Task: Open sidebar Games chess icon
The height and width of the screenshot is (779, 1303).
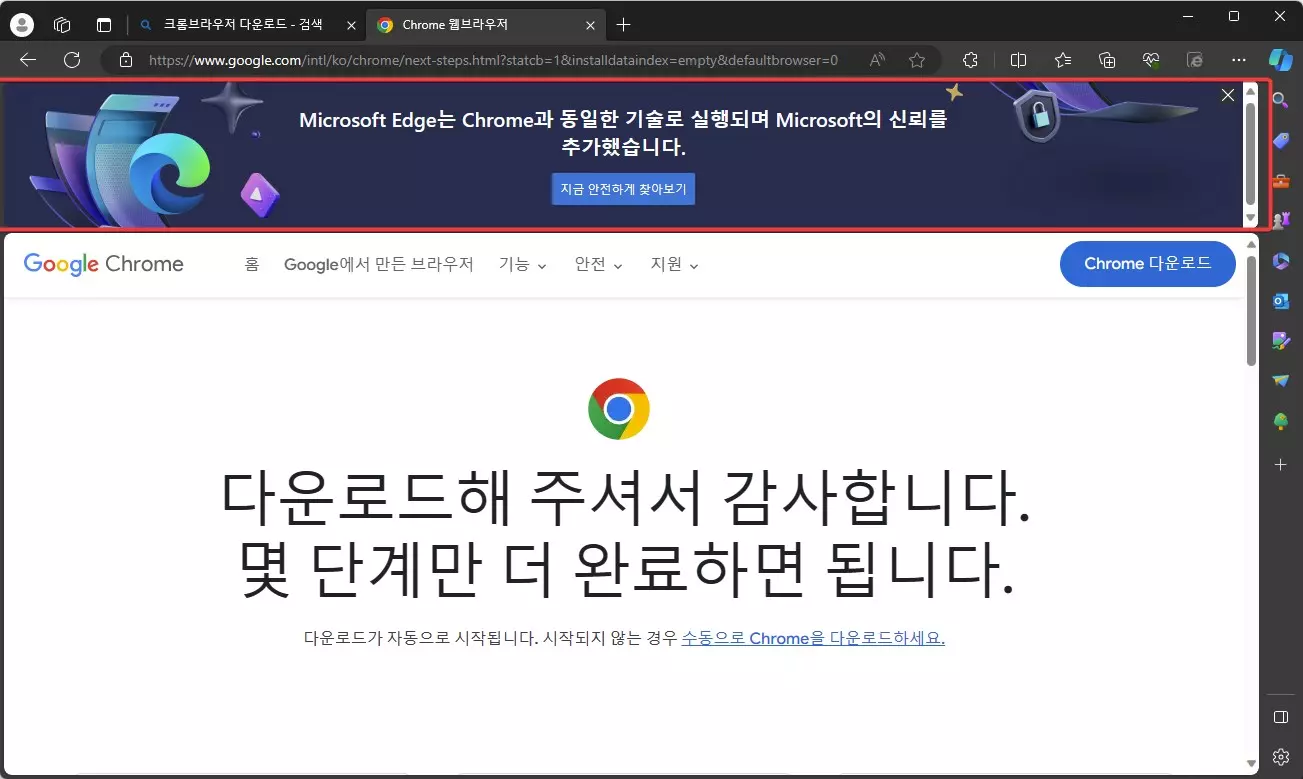Action: [1280, 221]
